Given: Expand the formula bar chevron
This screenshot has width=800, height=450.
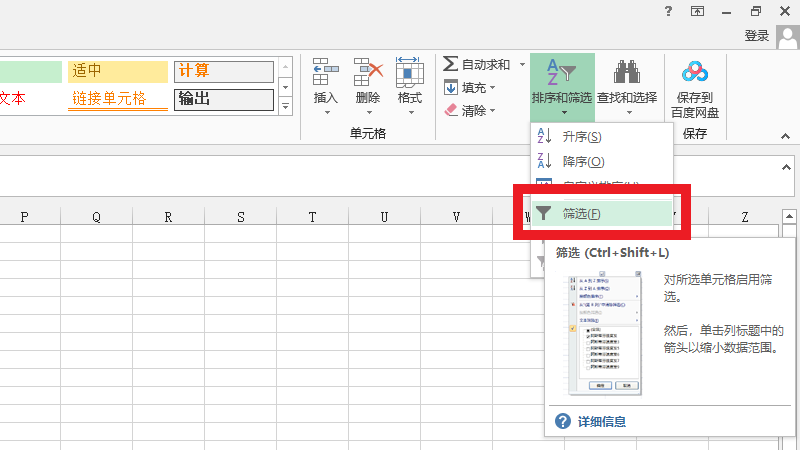Looking at the screenshot, I should click(x=786, y=168).
